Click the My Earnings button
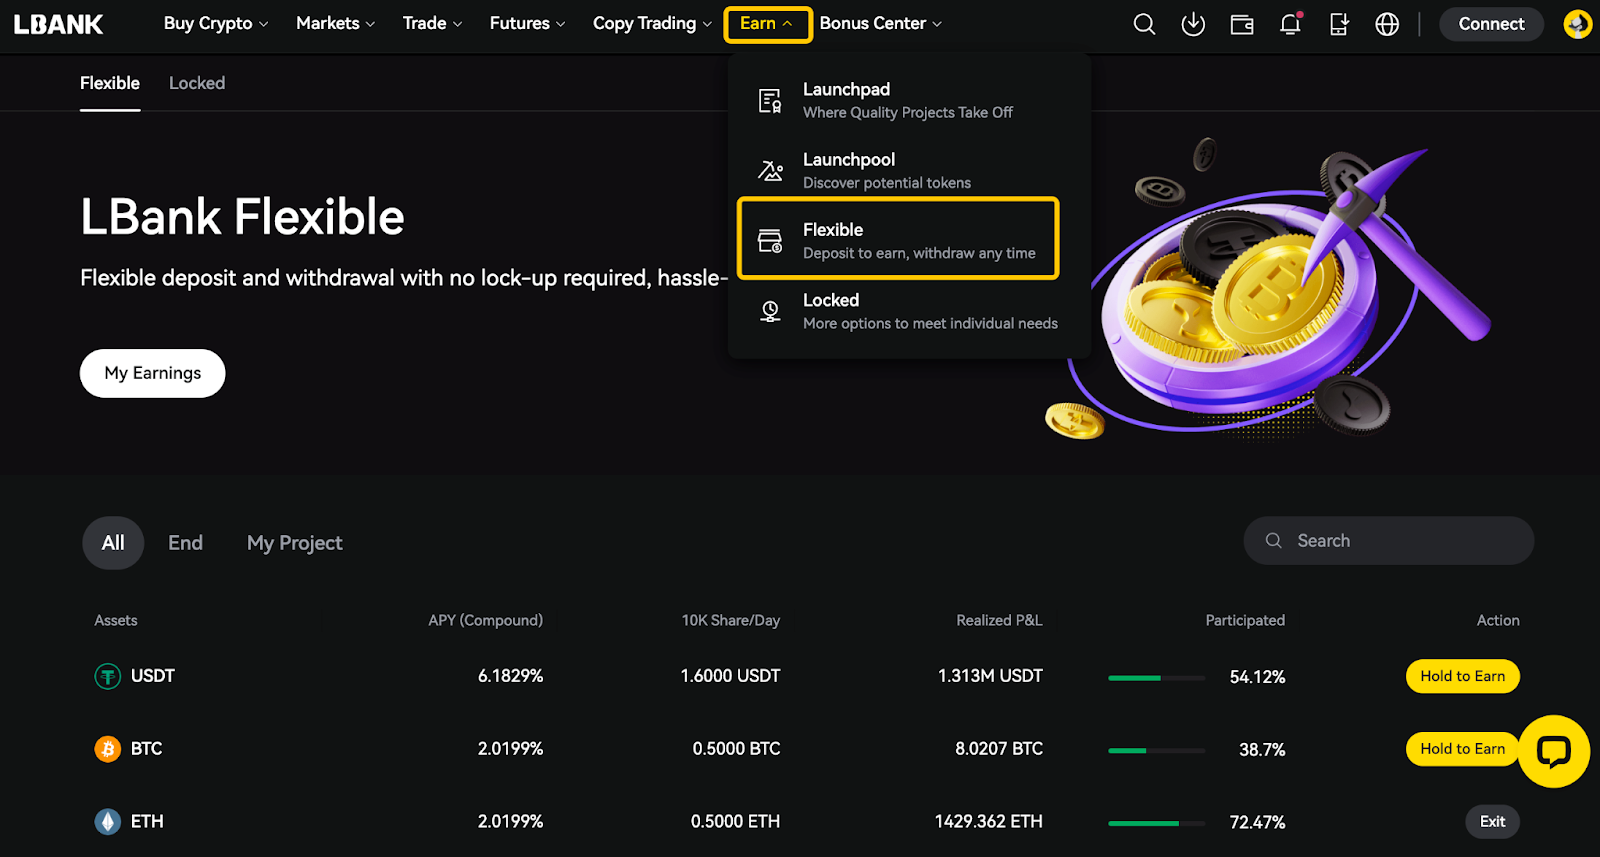 tap(152, 373)
